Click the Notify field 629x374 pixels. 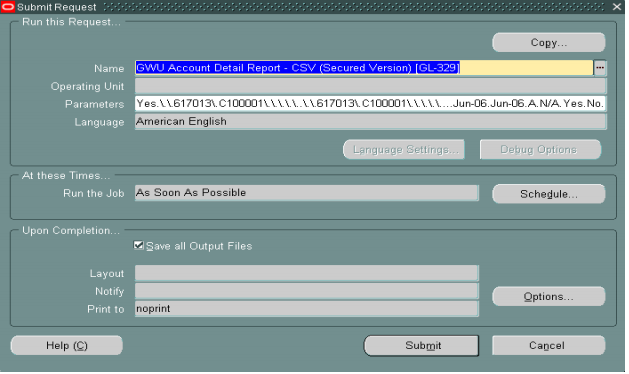coord(308,292)
